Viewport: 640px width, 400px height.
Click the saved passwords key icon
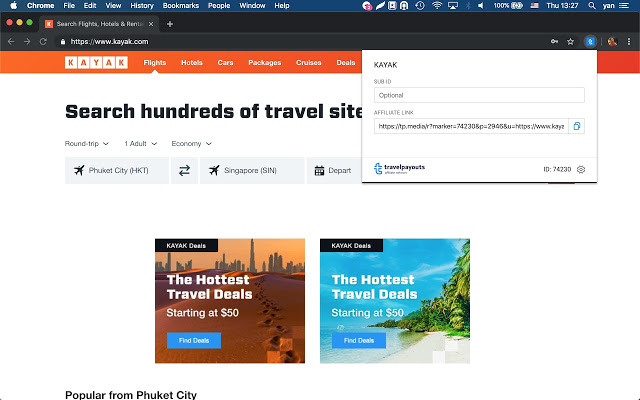pos(554,41)
